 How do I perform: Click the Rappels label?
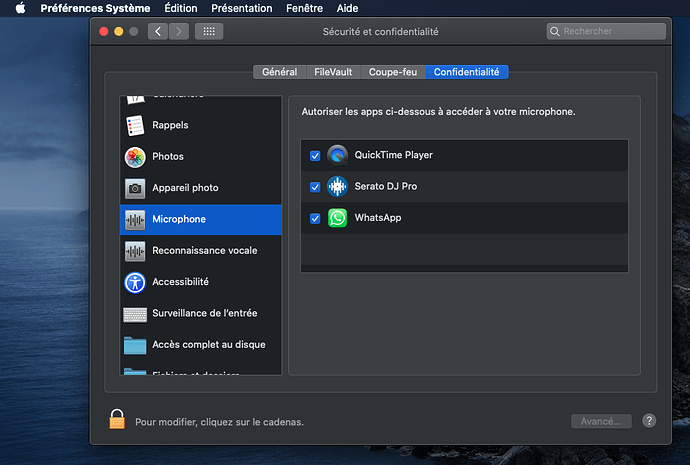tap(170, 125)
